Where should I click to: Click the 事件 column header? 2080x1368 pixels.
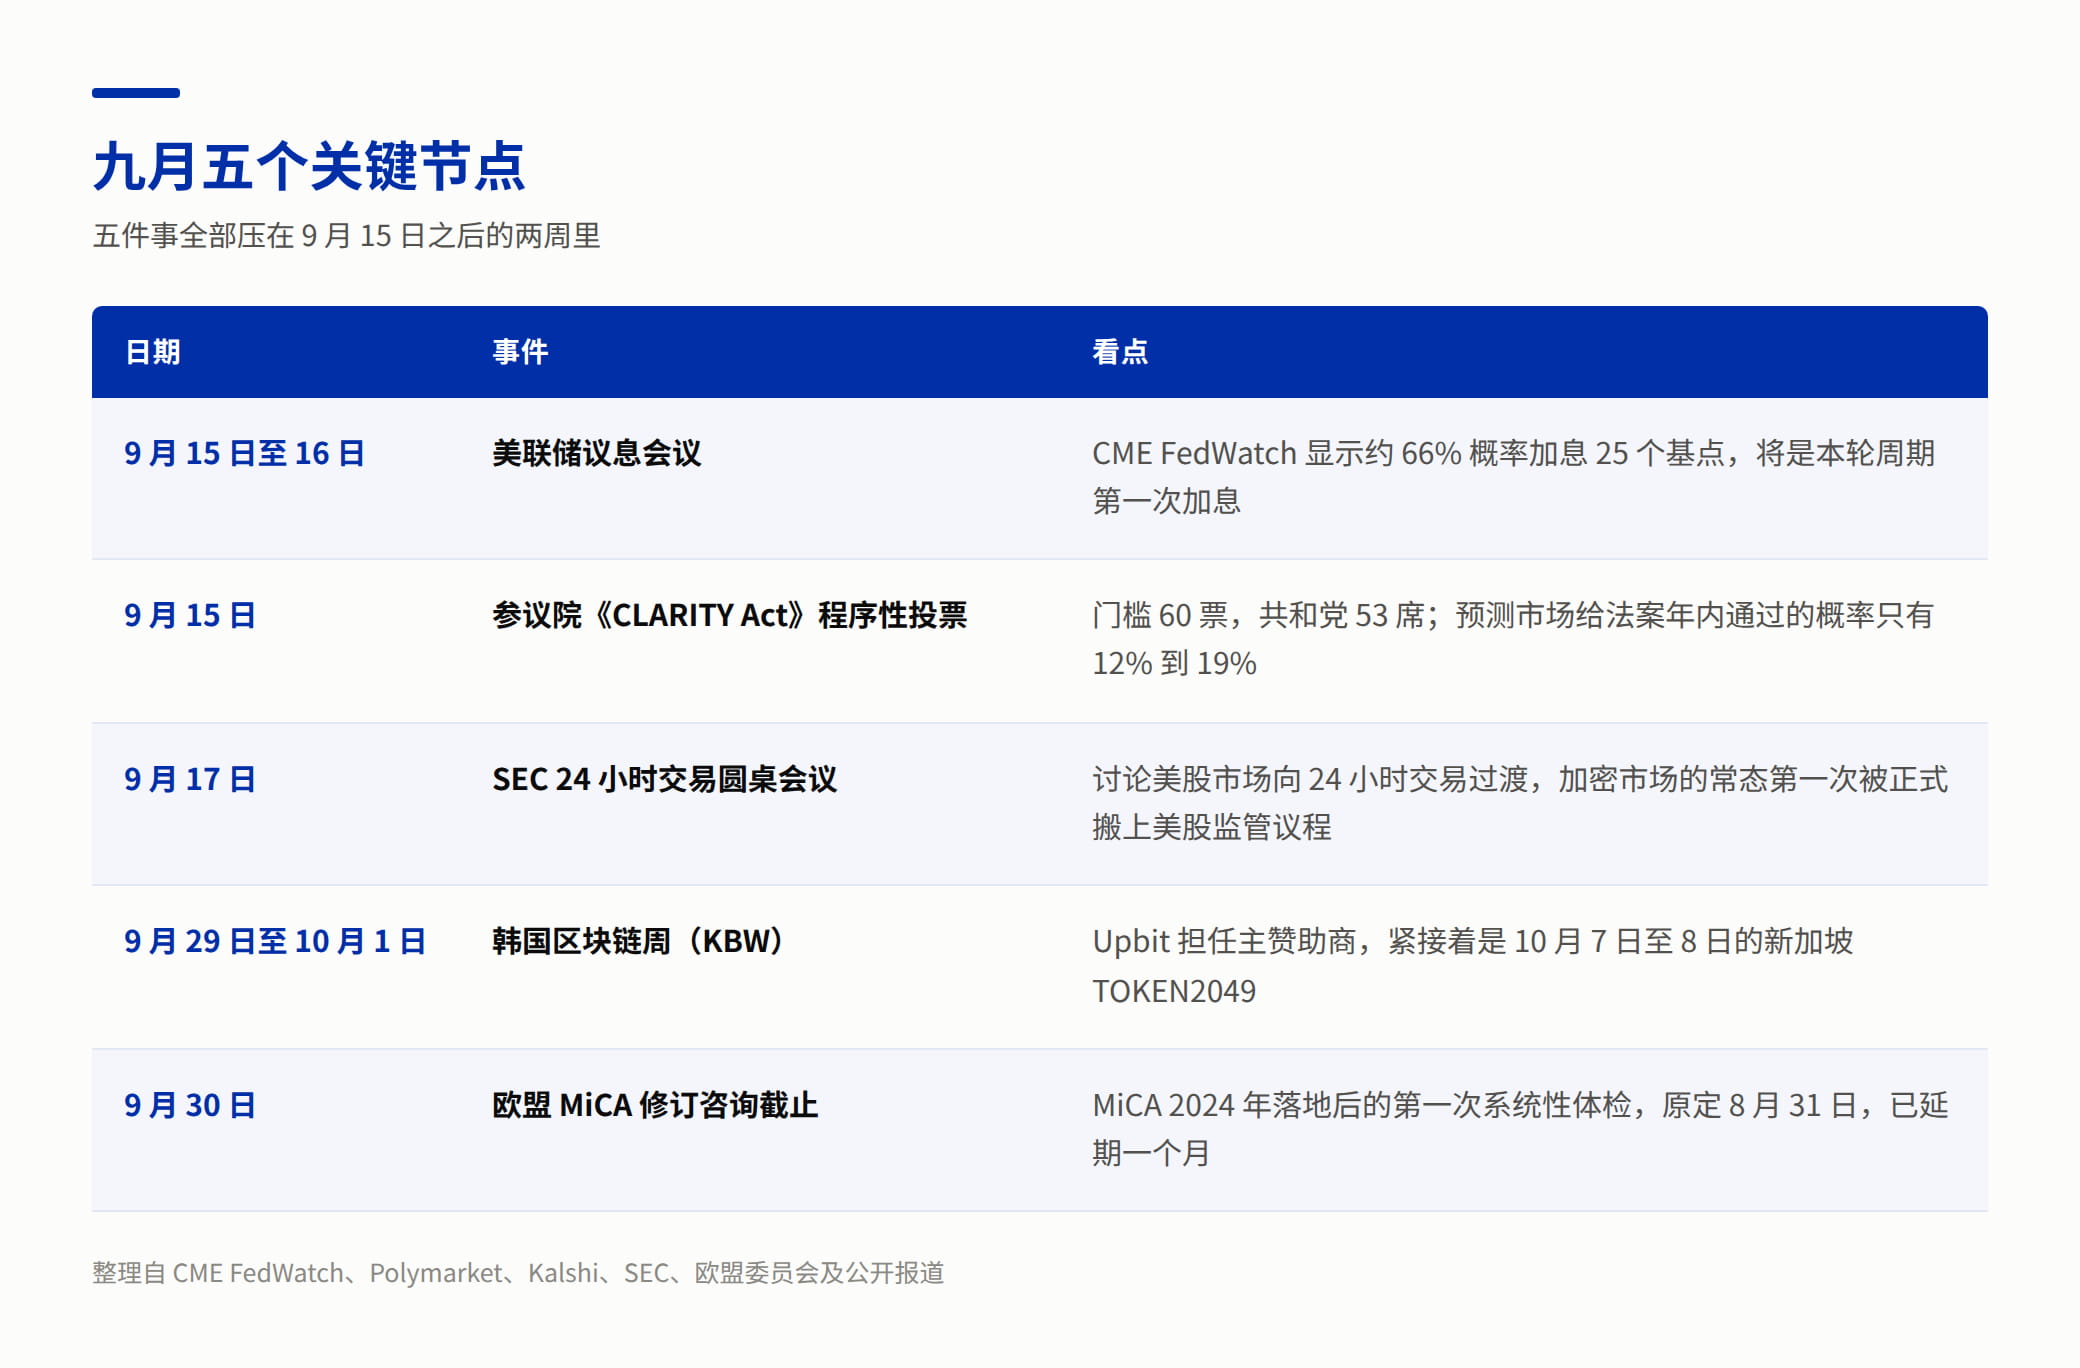tap(520, 352)
